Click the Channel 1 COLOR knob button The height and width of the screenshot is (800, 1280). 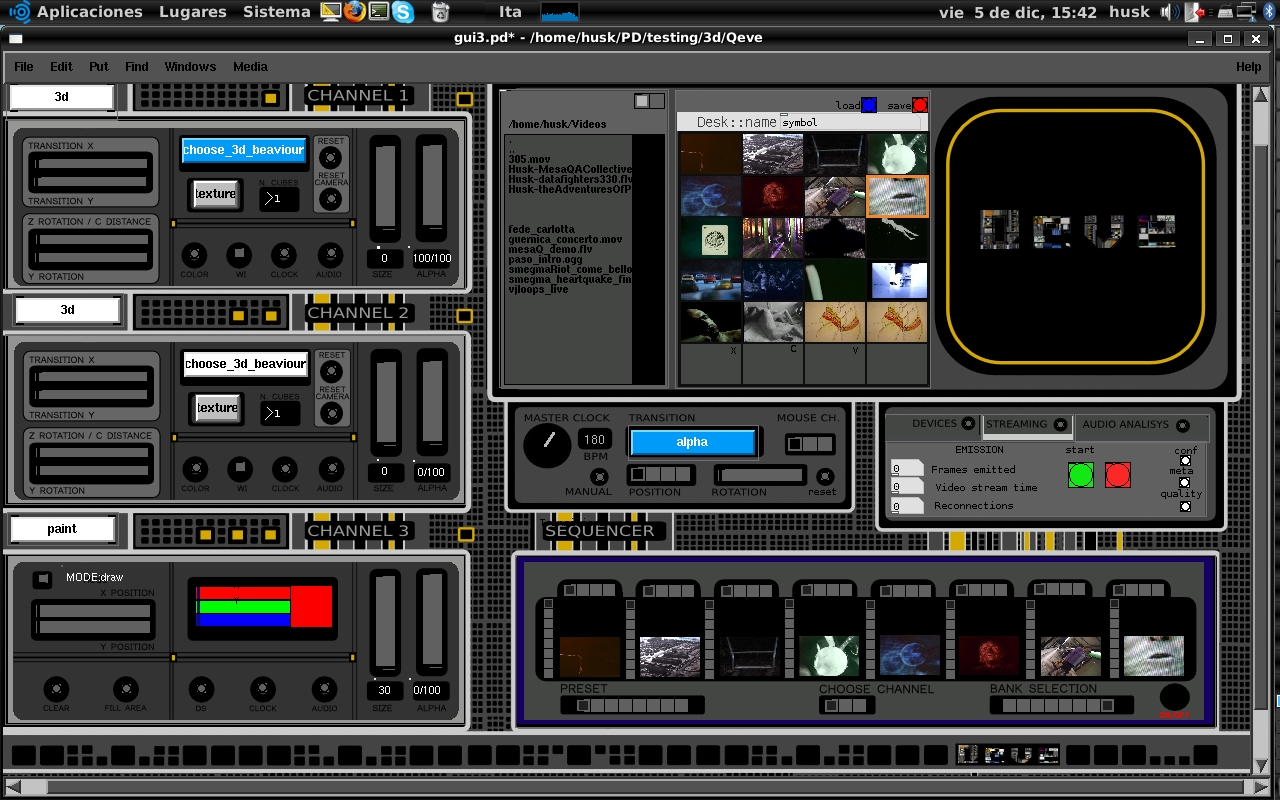coord(194,254)
